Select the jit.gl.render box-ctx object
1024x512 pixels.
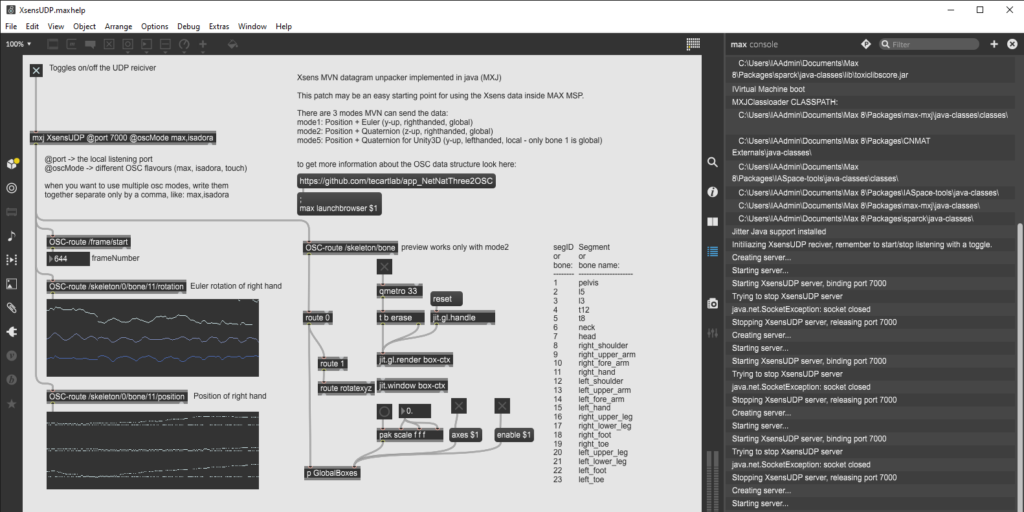(x=415, y=360)
